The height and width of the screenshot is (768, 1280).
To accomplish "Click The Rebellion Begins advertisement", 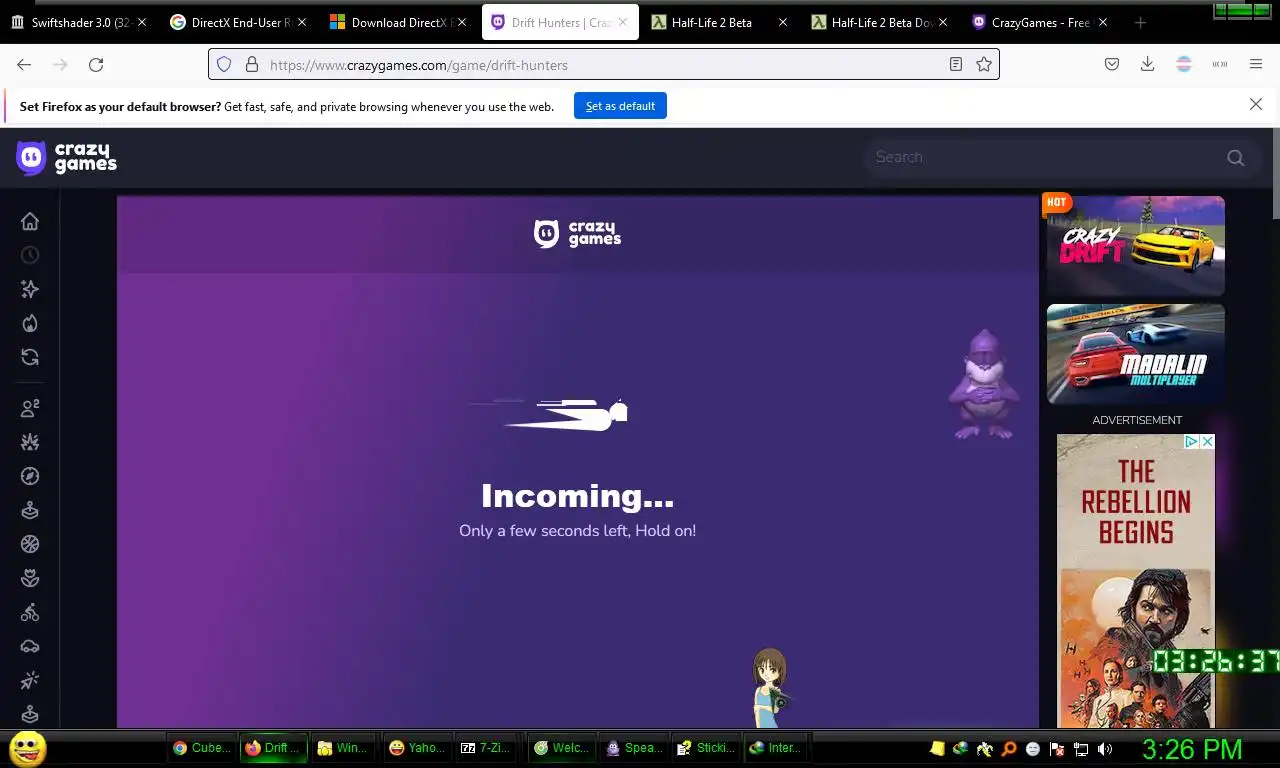I will click(x=1136, y=580).
